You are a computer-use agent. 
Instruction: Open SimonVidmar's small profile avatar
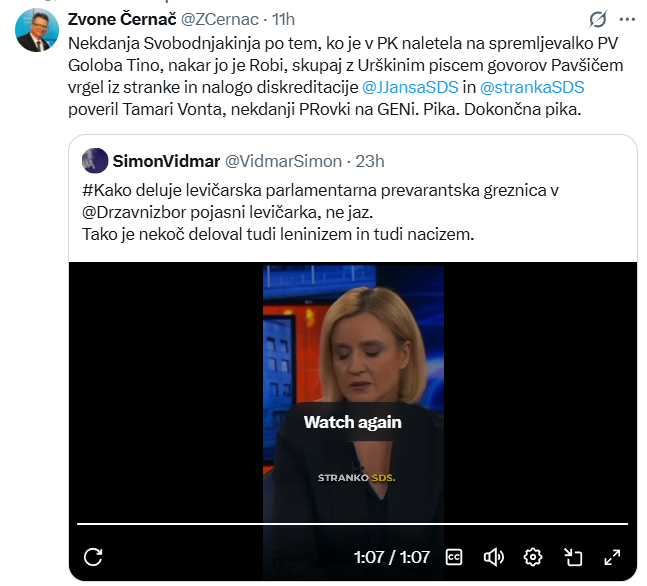coord(95,161)
